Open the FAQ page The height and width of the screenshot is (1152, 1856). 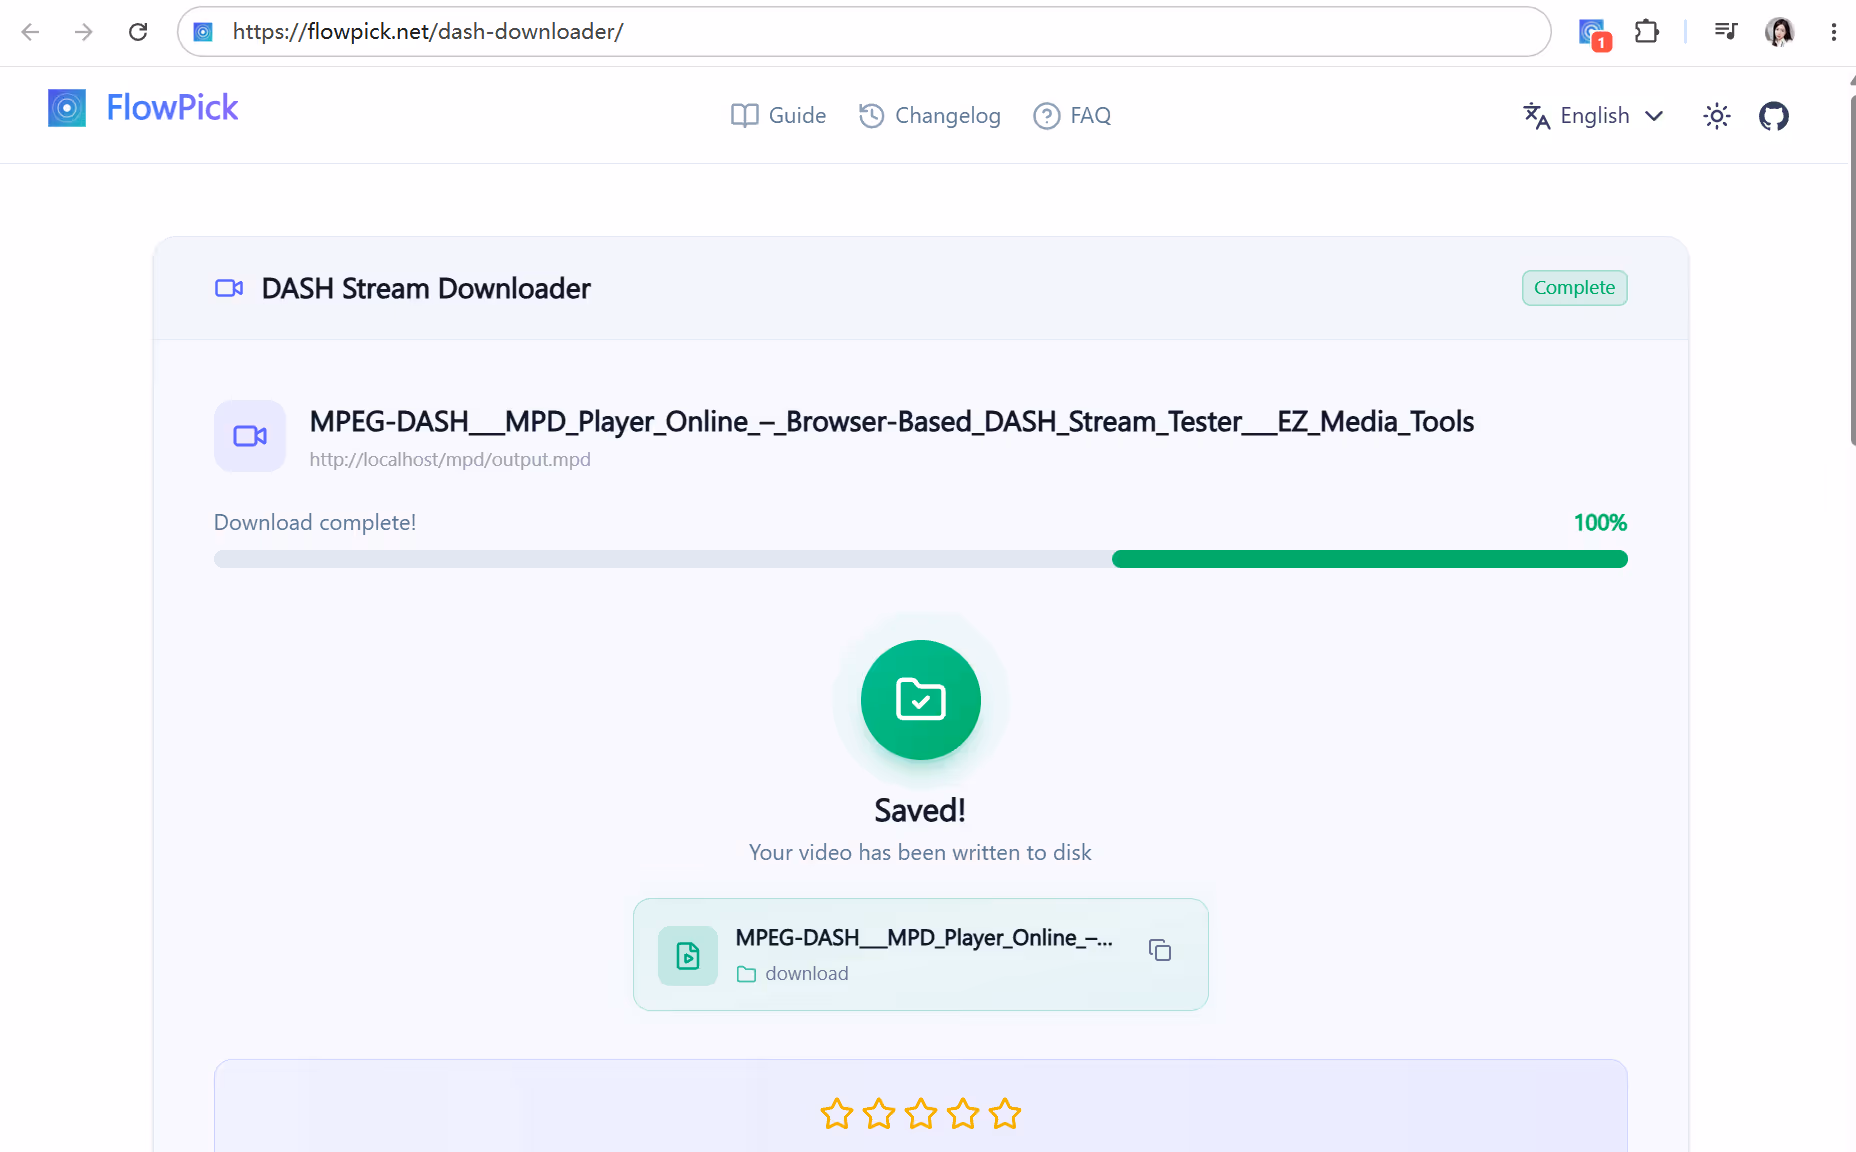(1072, 116)
